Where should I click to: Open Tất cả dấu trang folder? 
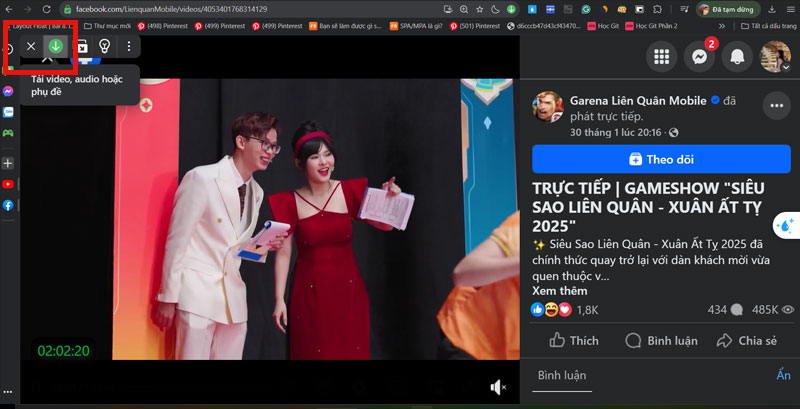coord(769,26)
